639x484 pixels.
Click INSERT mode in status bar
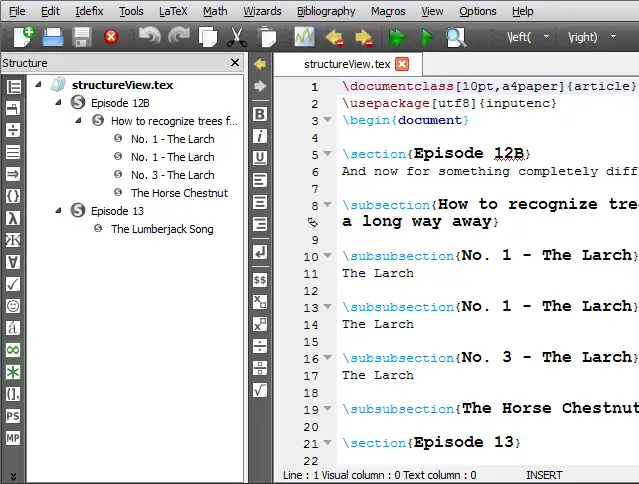[544, 475]
